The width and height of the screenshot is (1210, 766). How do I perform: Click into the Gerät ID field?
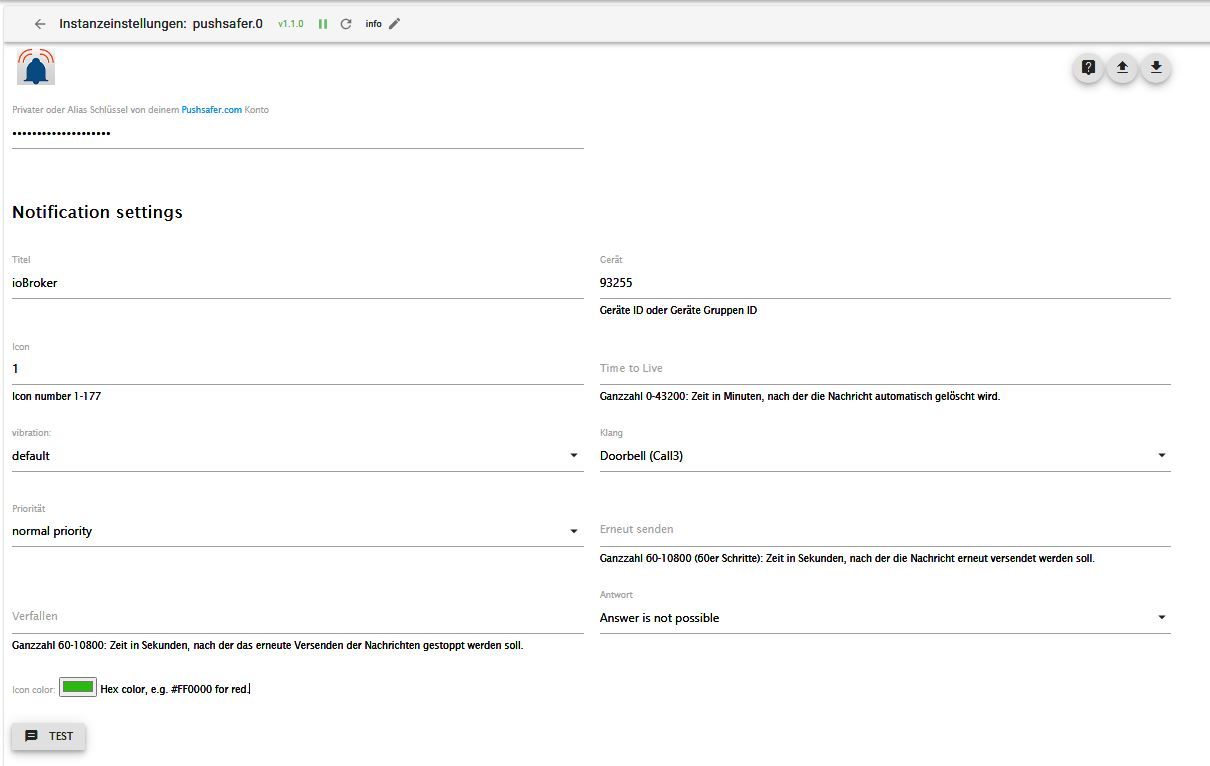884,283
